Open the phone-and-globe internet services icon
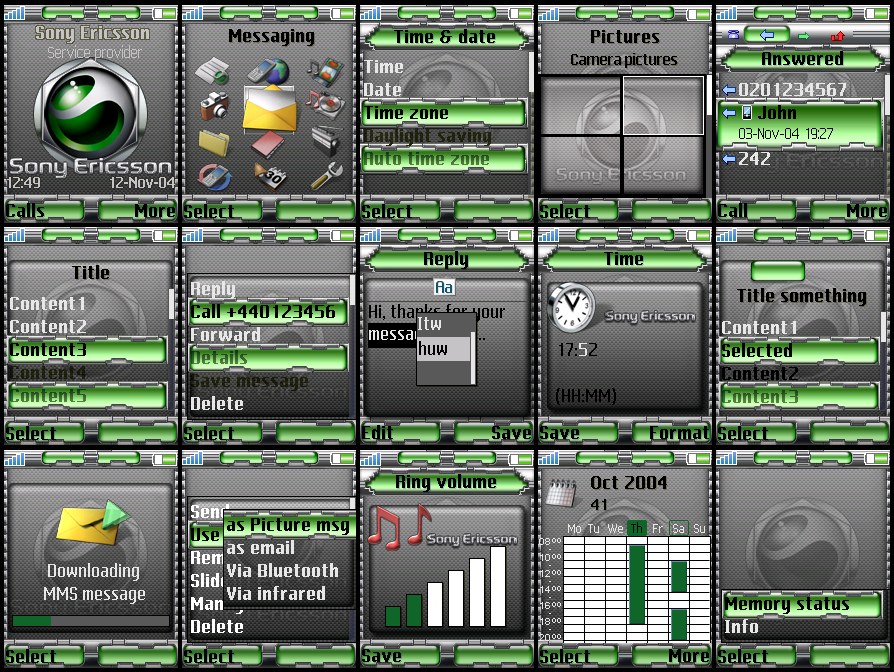The width and height of the screenshot is (894, 672). 268,72
